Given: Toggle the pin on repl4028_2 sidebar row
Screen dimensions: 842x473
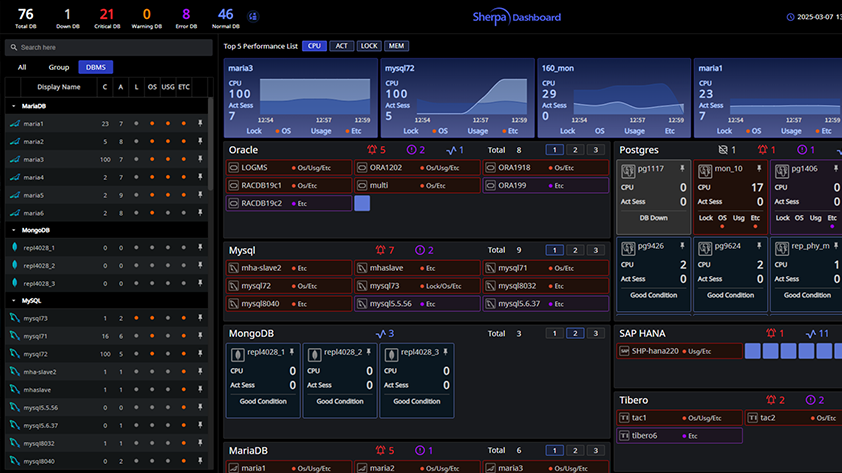Looking at the screenshot, I should point(200,265).
